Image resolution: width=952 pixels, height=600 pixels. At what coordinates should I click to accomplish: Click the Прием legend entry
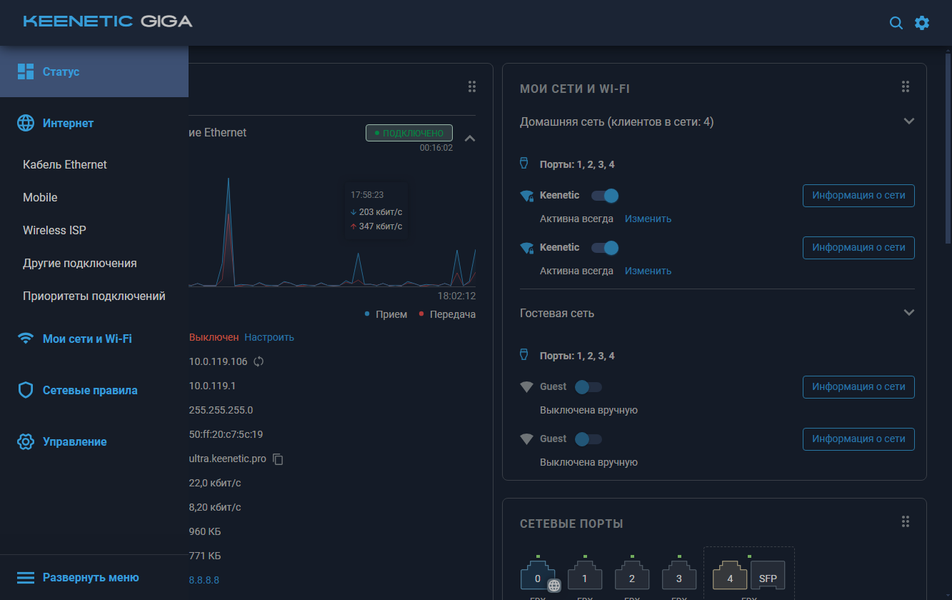(x=386, y=314)
